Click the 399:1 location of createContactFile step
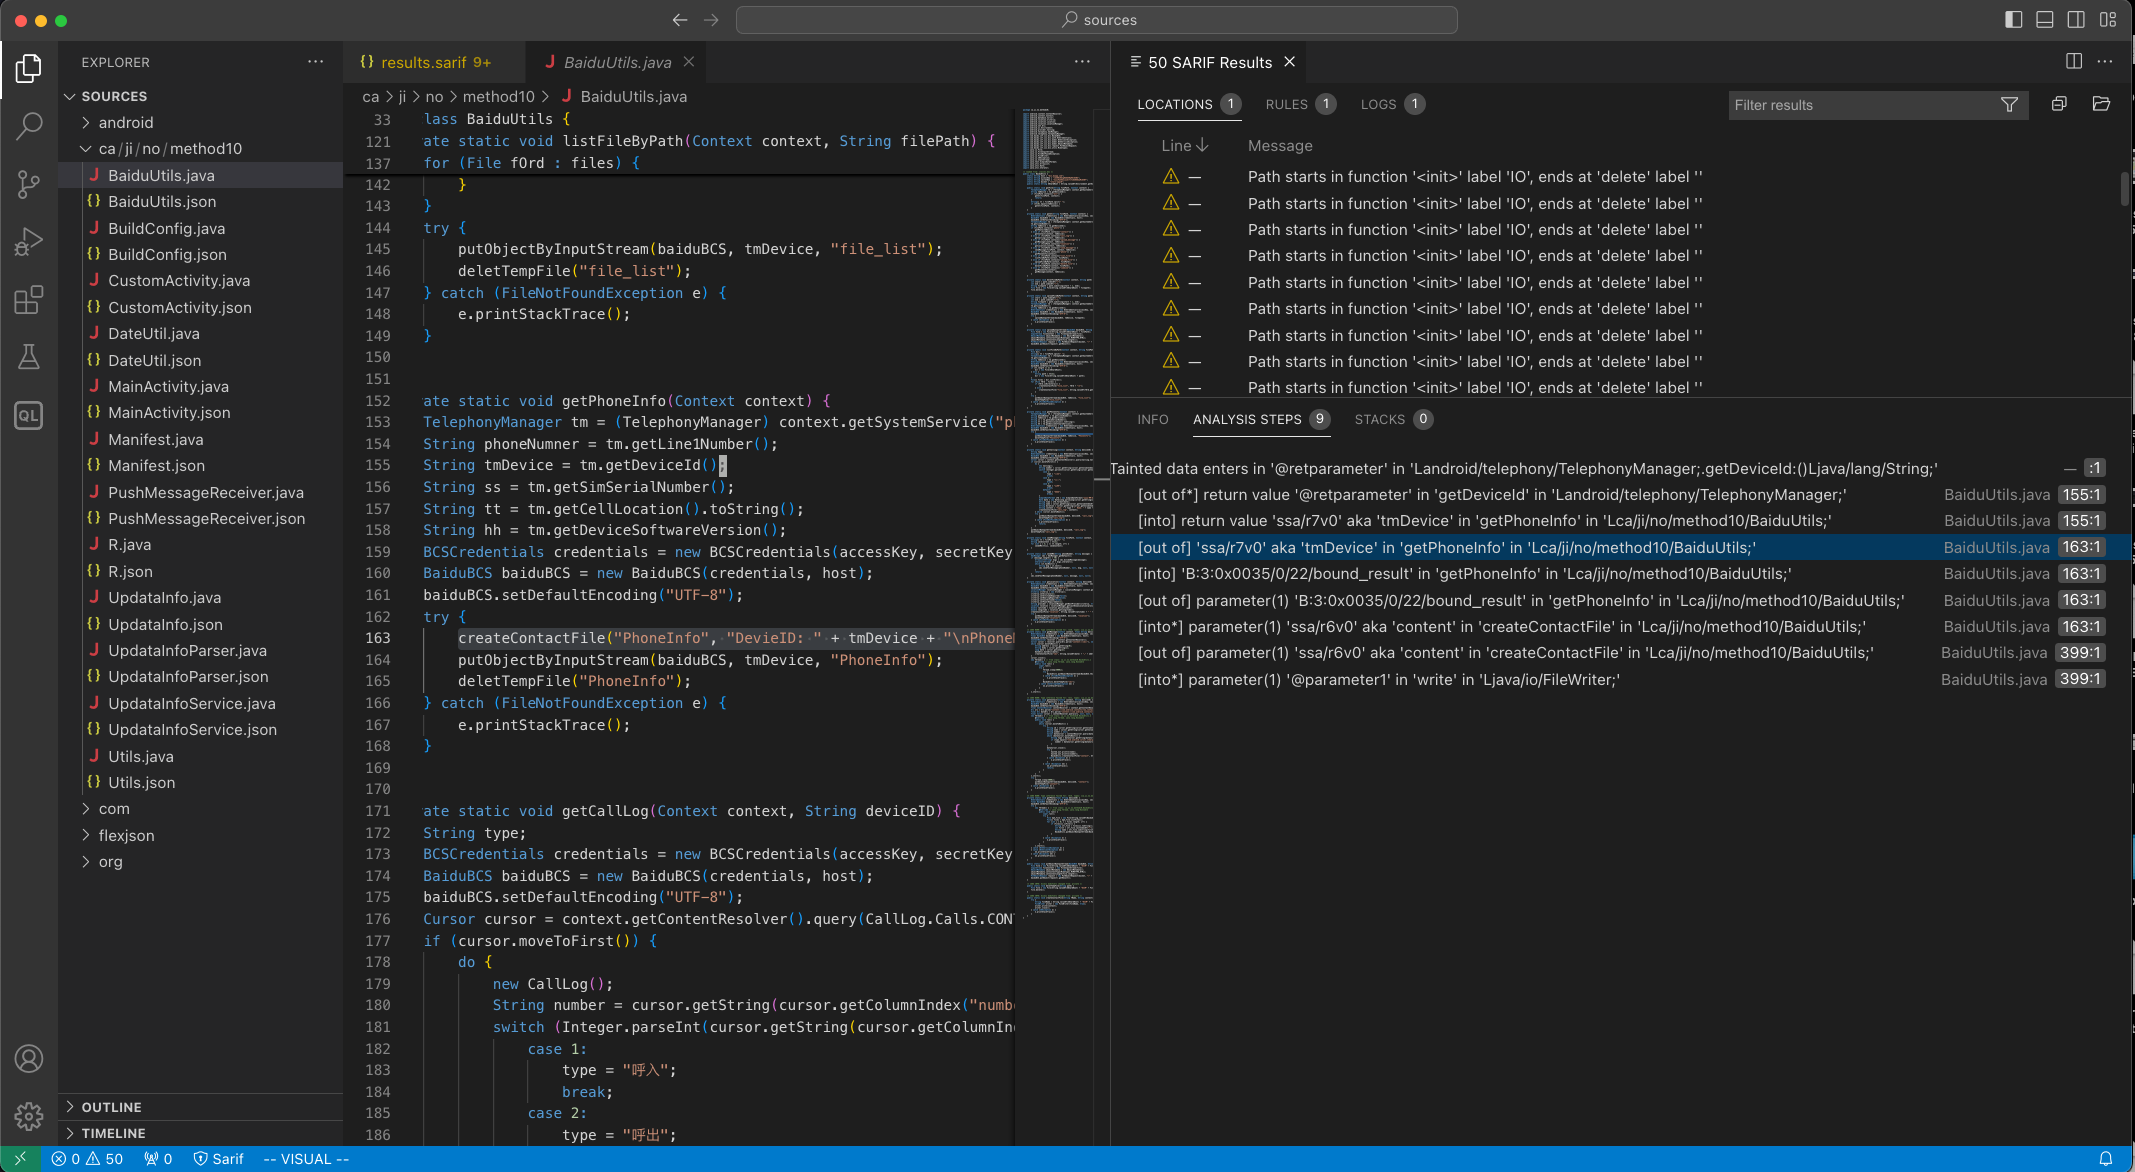 (2080, 652)
